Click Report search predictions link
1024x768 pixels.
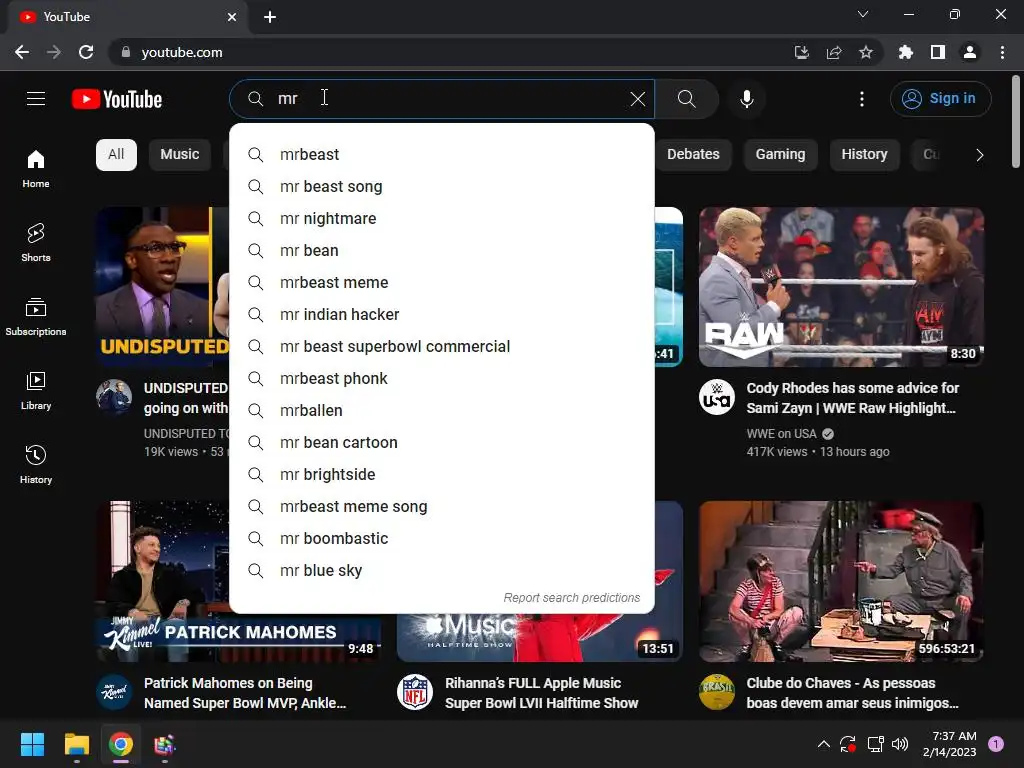tap(571, 598)
